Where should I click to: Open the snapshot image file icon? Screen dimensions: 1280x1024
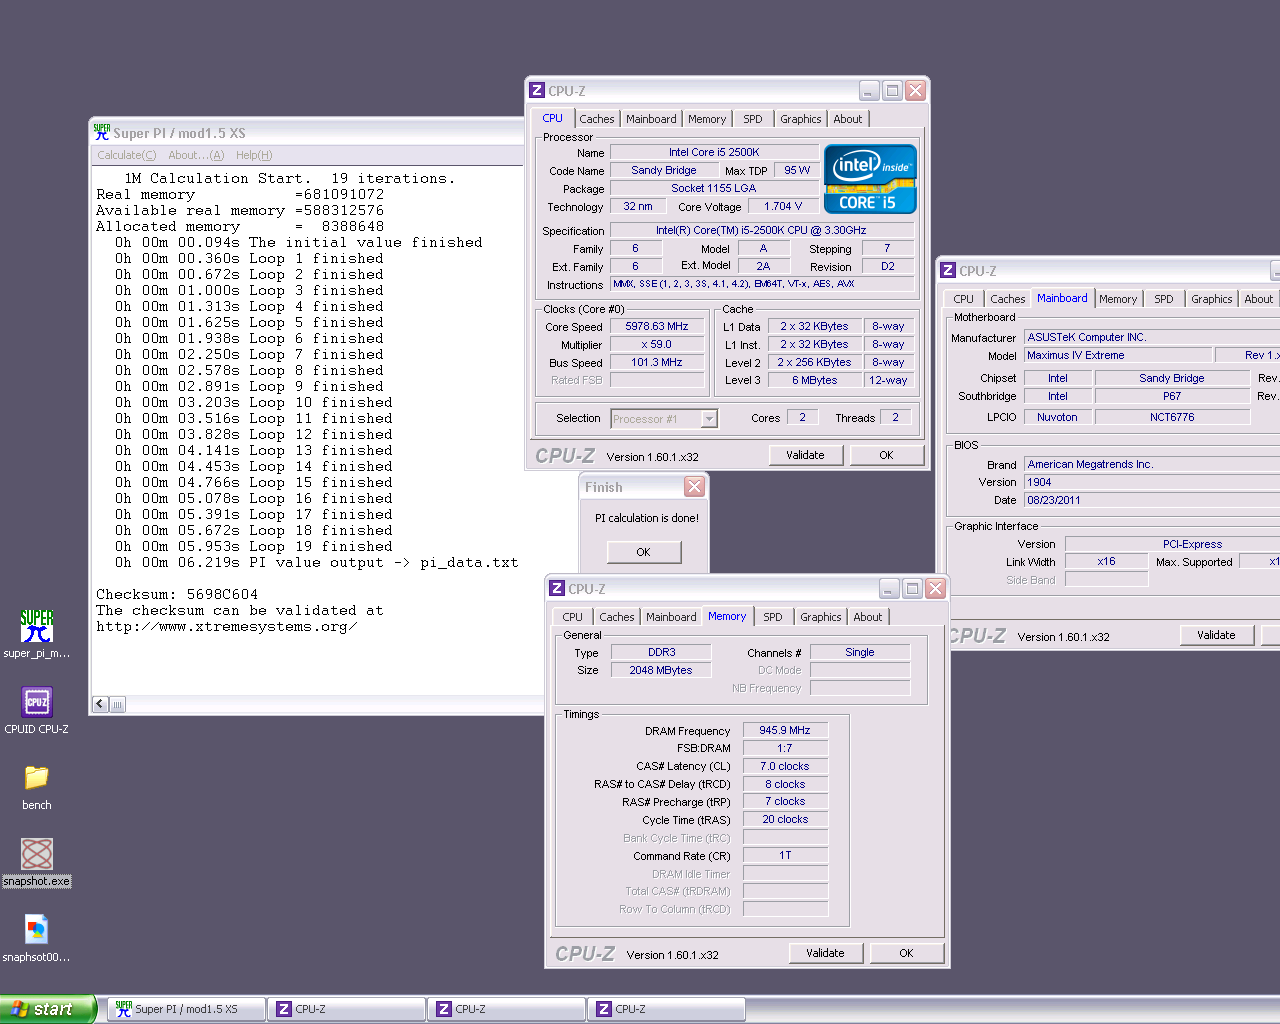tap(37, 930)
